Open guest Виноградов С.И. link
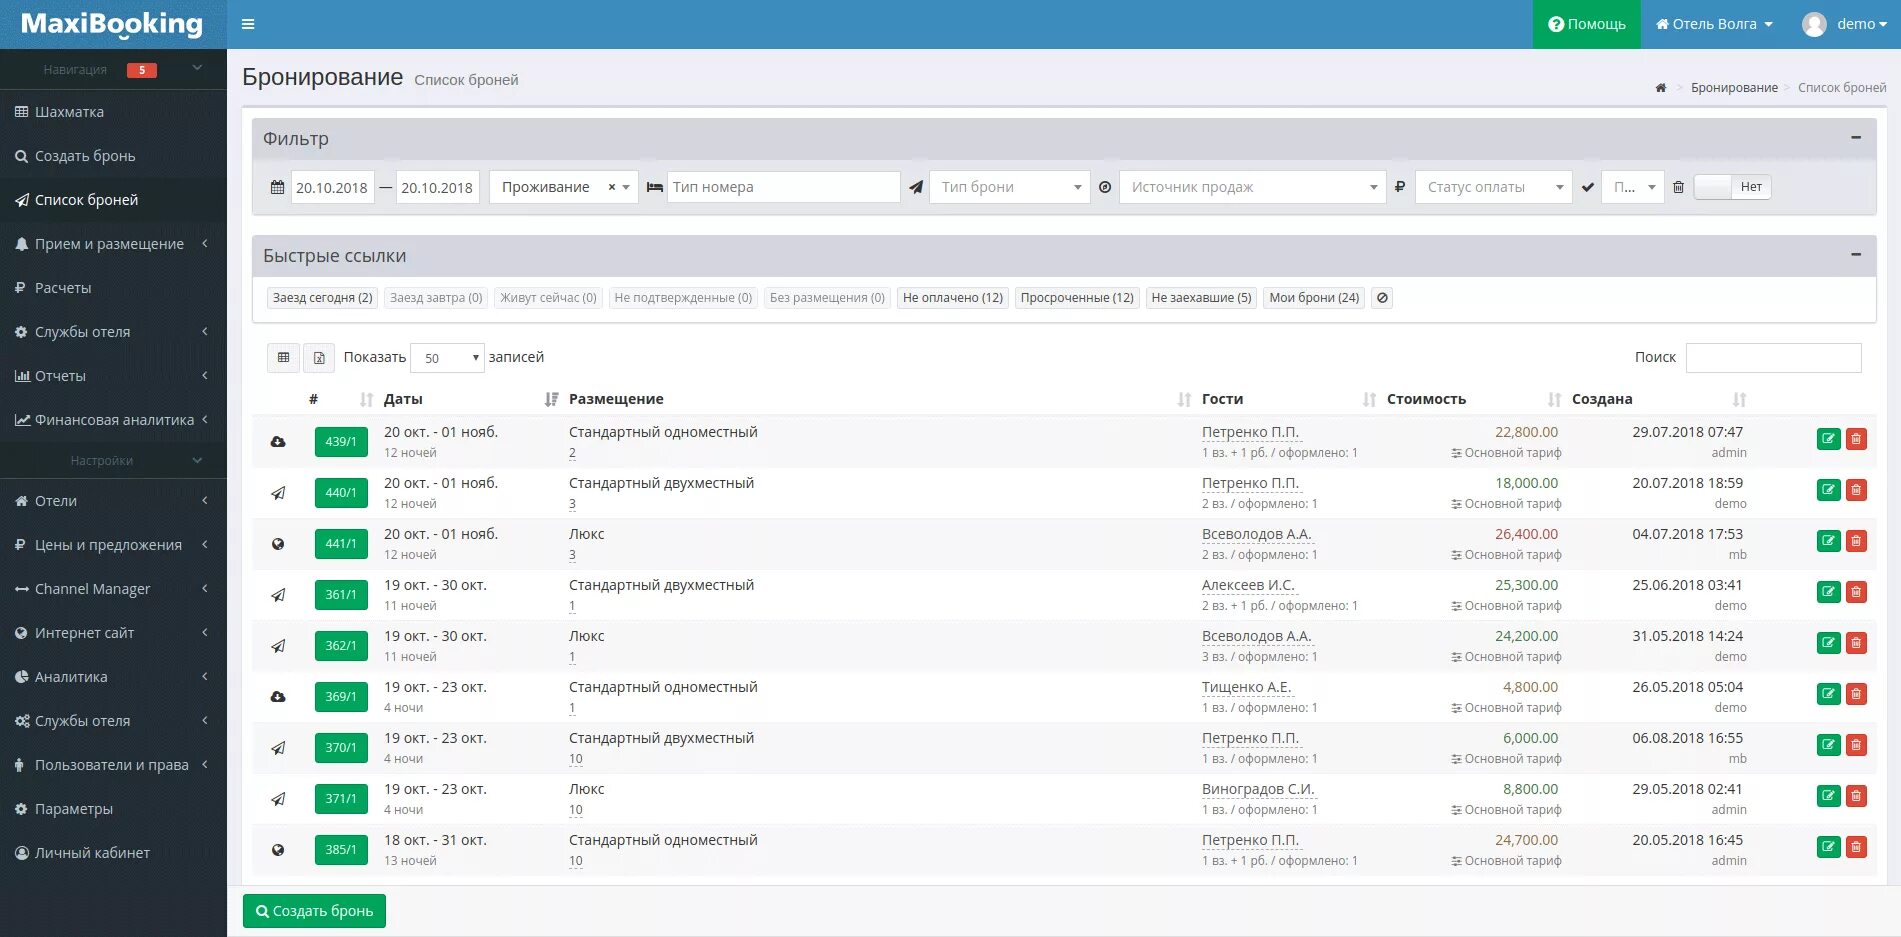 (1258, 789)
